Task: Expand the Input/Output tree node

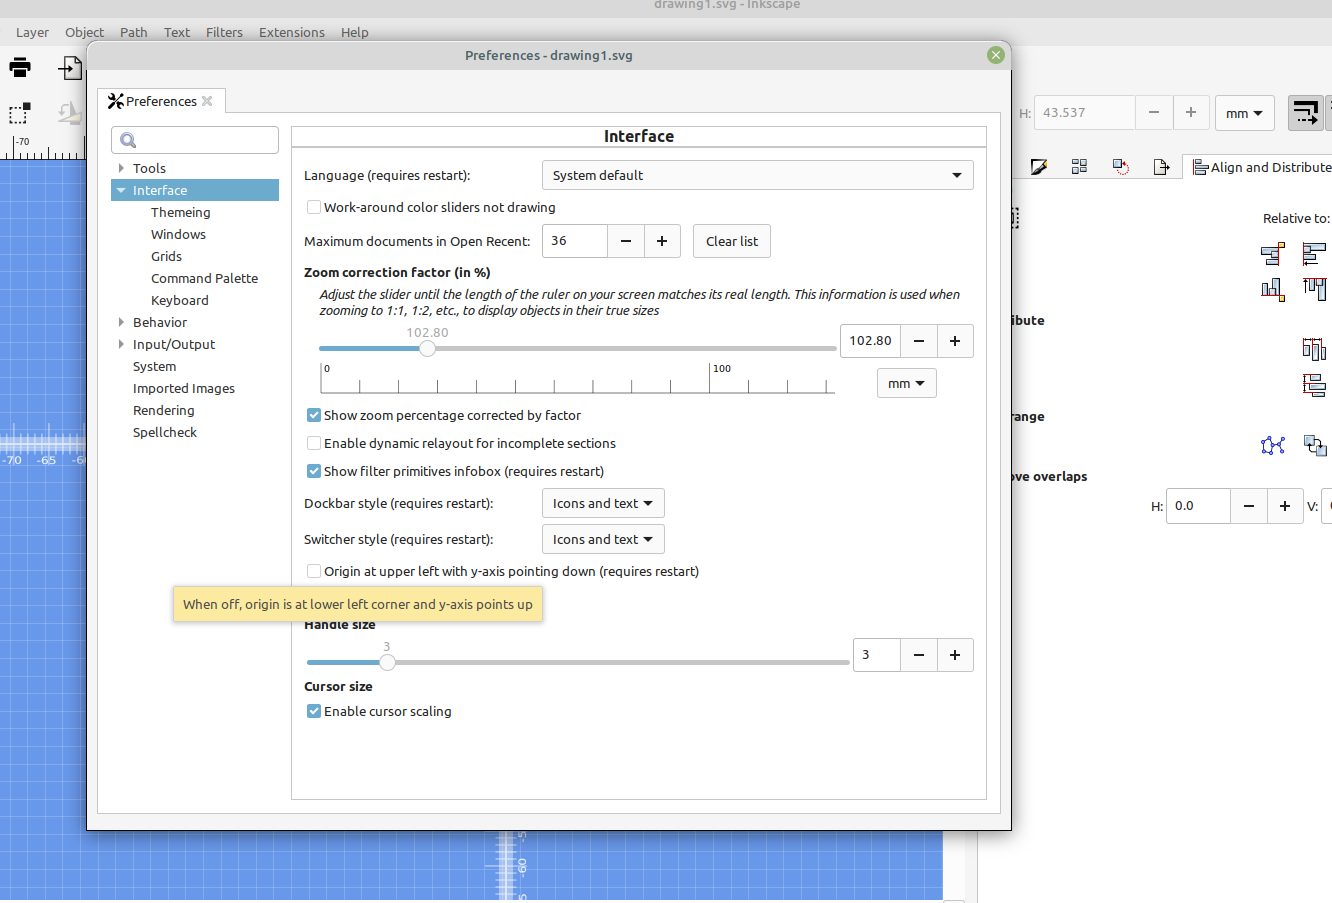Action: coord(121,344)
